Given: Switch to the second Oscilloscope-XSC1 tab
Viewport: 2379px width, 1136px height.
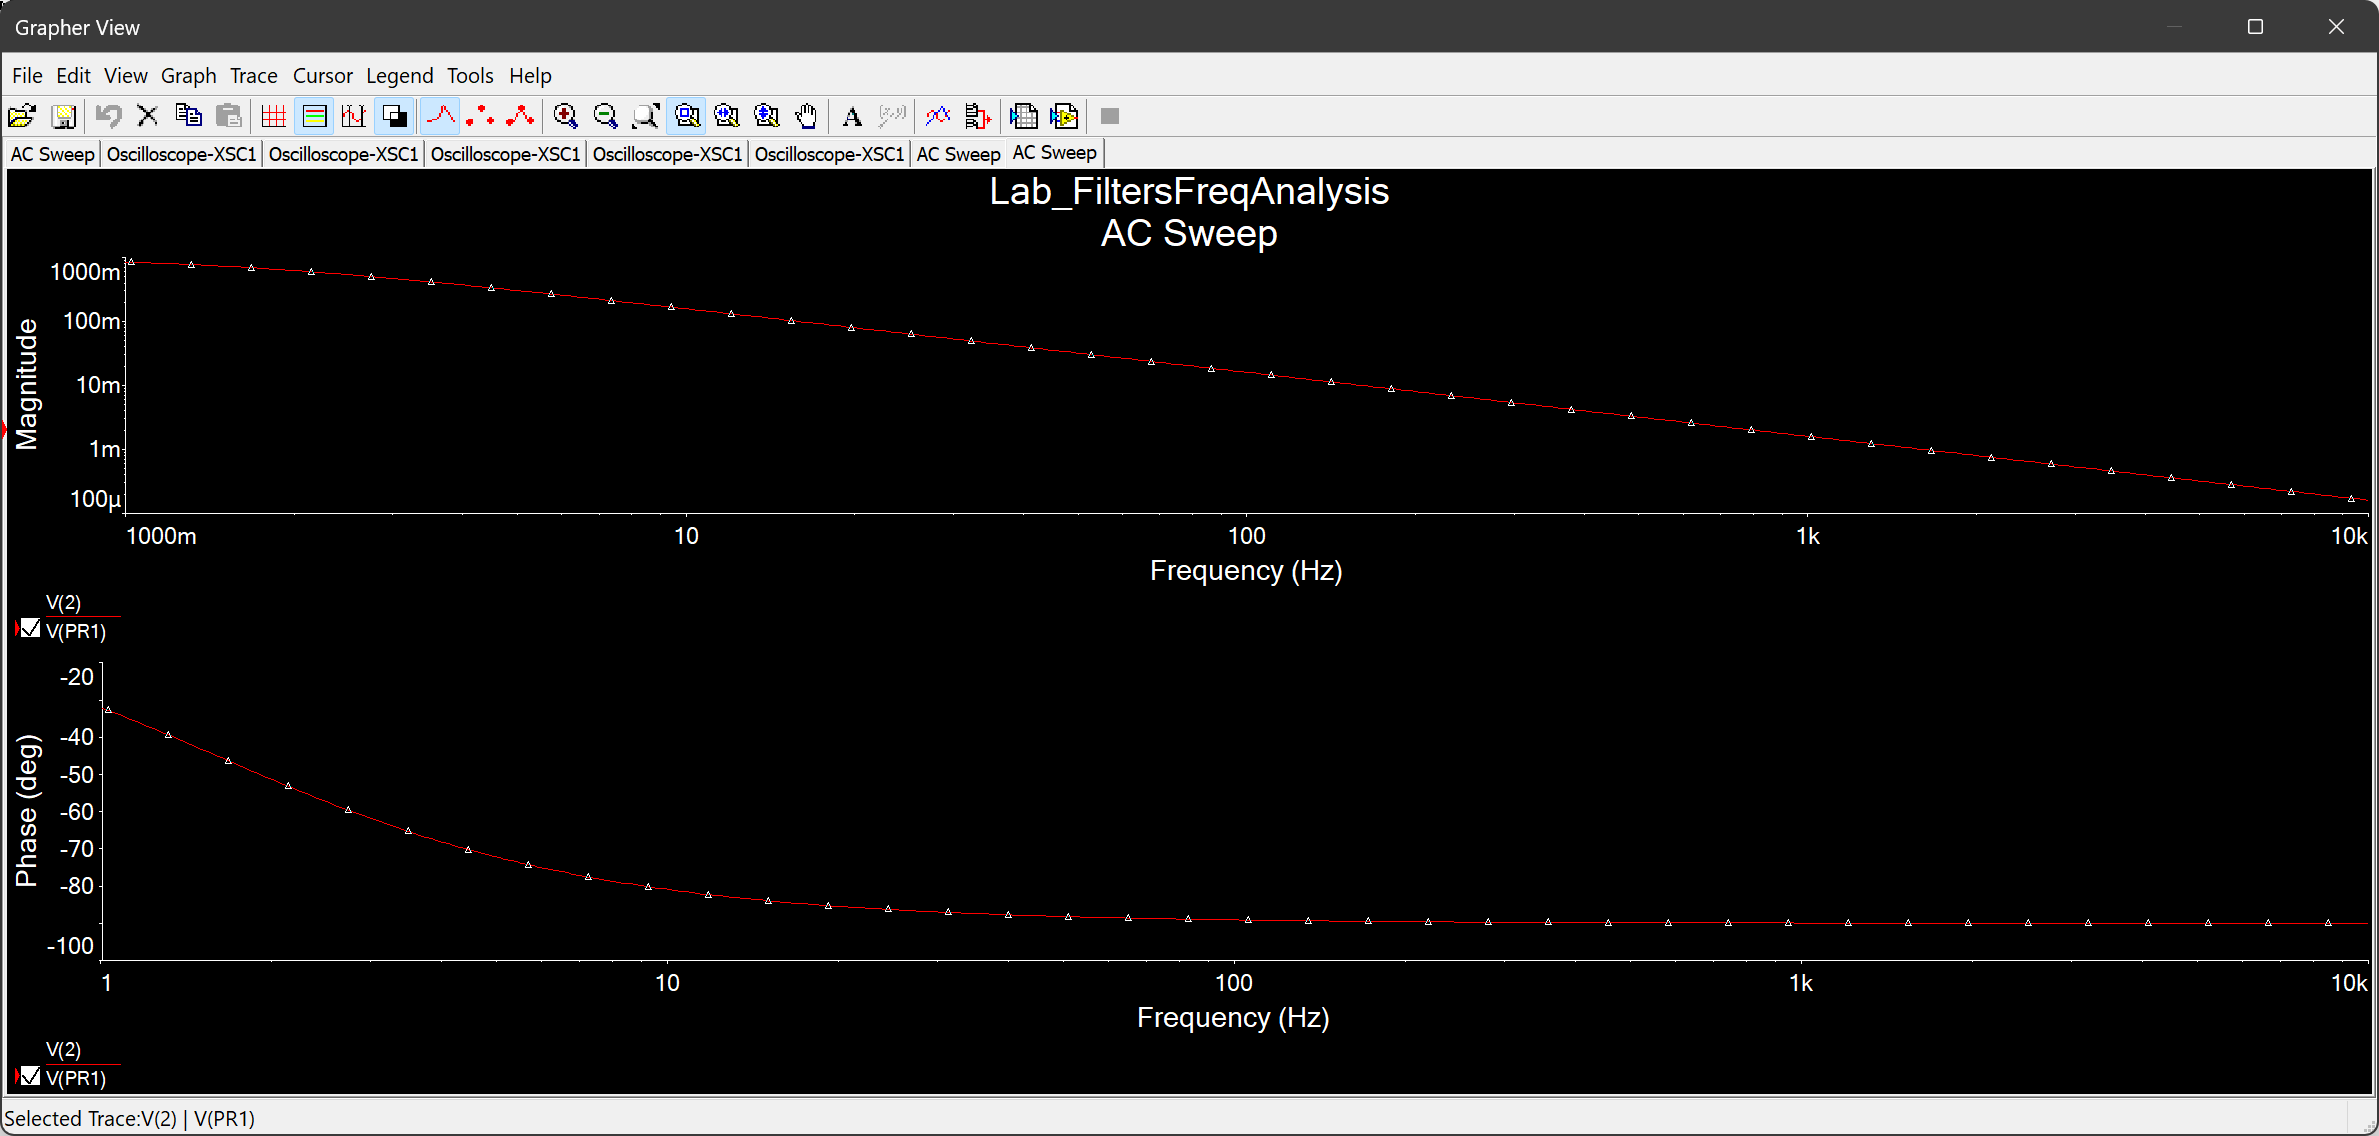Looking at the screenshot, I should click(x=343, y=154).
